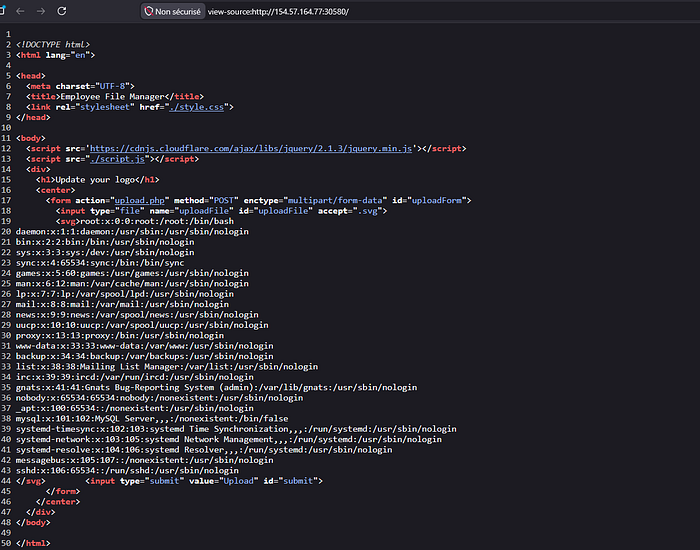Click the www-data:x:33:33 line
This screenshot has height=550, width=700.
click(x=145, y=346)
